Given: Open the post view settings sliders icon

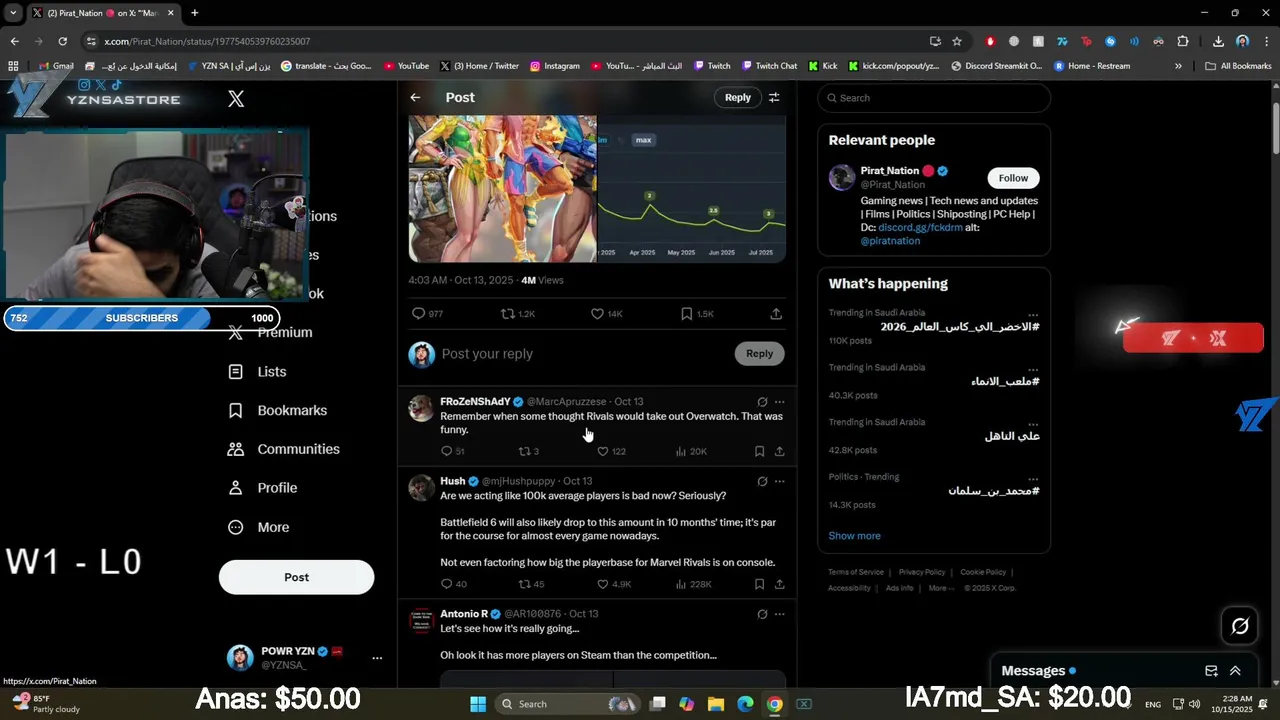Looking at the screenshot, I should (x=773, y=97).
